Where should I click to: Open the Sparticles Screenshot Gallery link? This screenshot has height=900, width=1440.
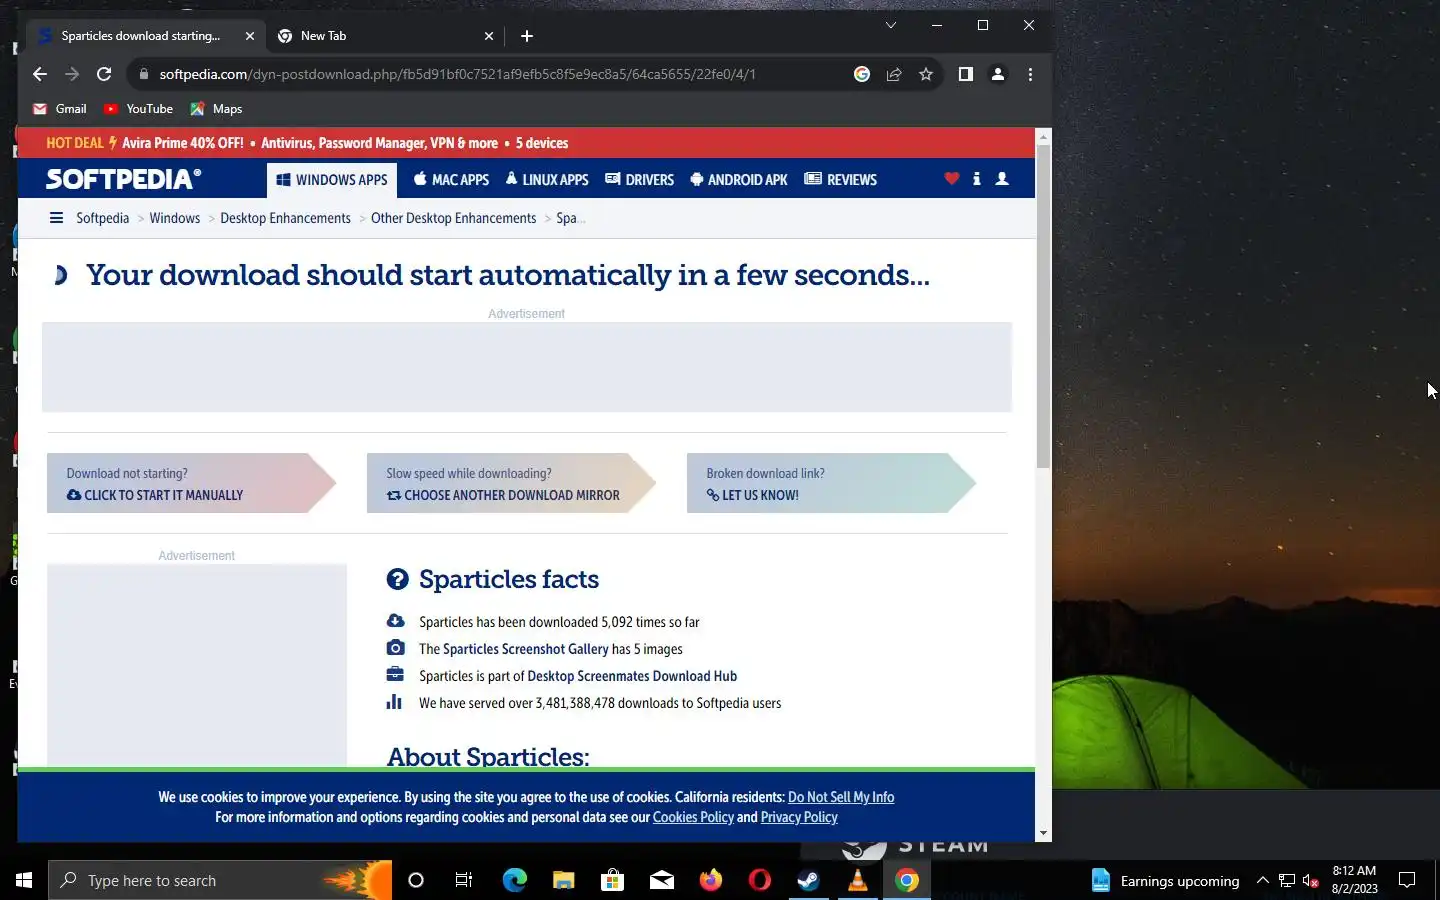[526, 649]
